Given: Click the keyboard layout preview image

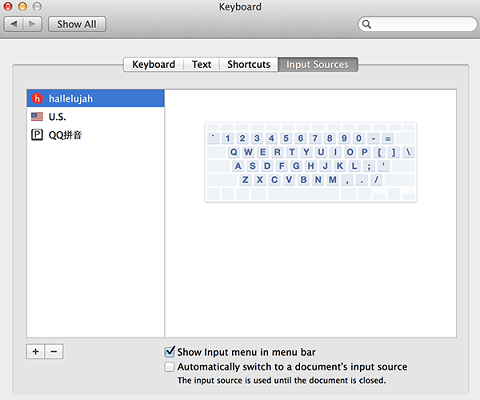Looking at the screenshot, I should tap(311, 162).
